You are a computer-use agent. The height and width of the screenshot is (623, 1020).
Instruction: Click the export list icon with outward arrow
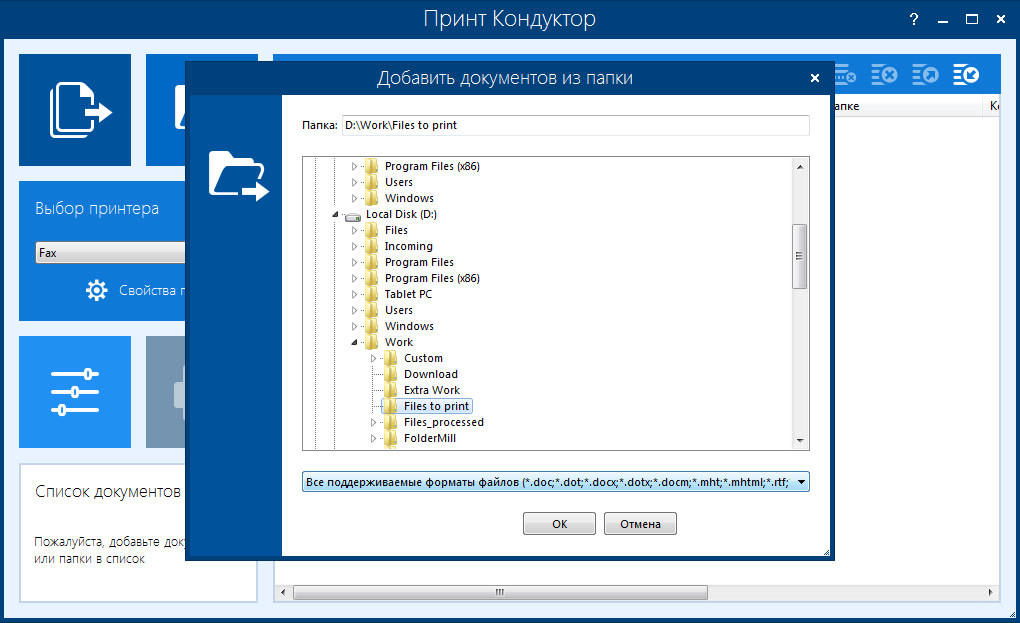(925, 75)
